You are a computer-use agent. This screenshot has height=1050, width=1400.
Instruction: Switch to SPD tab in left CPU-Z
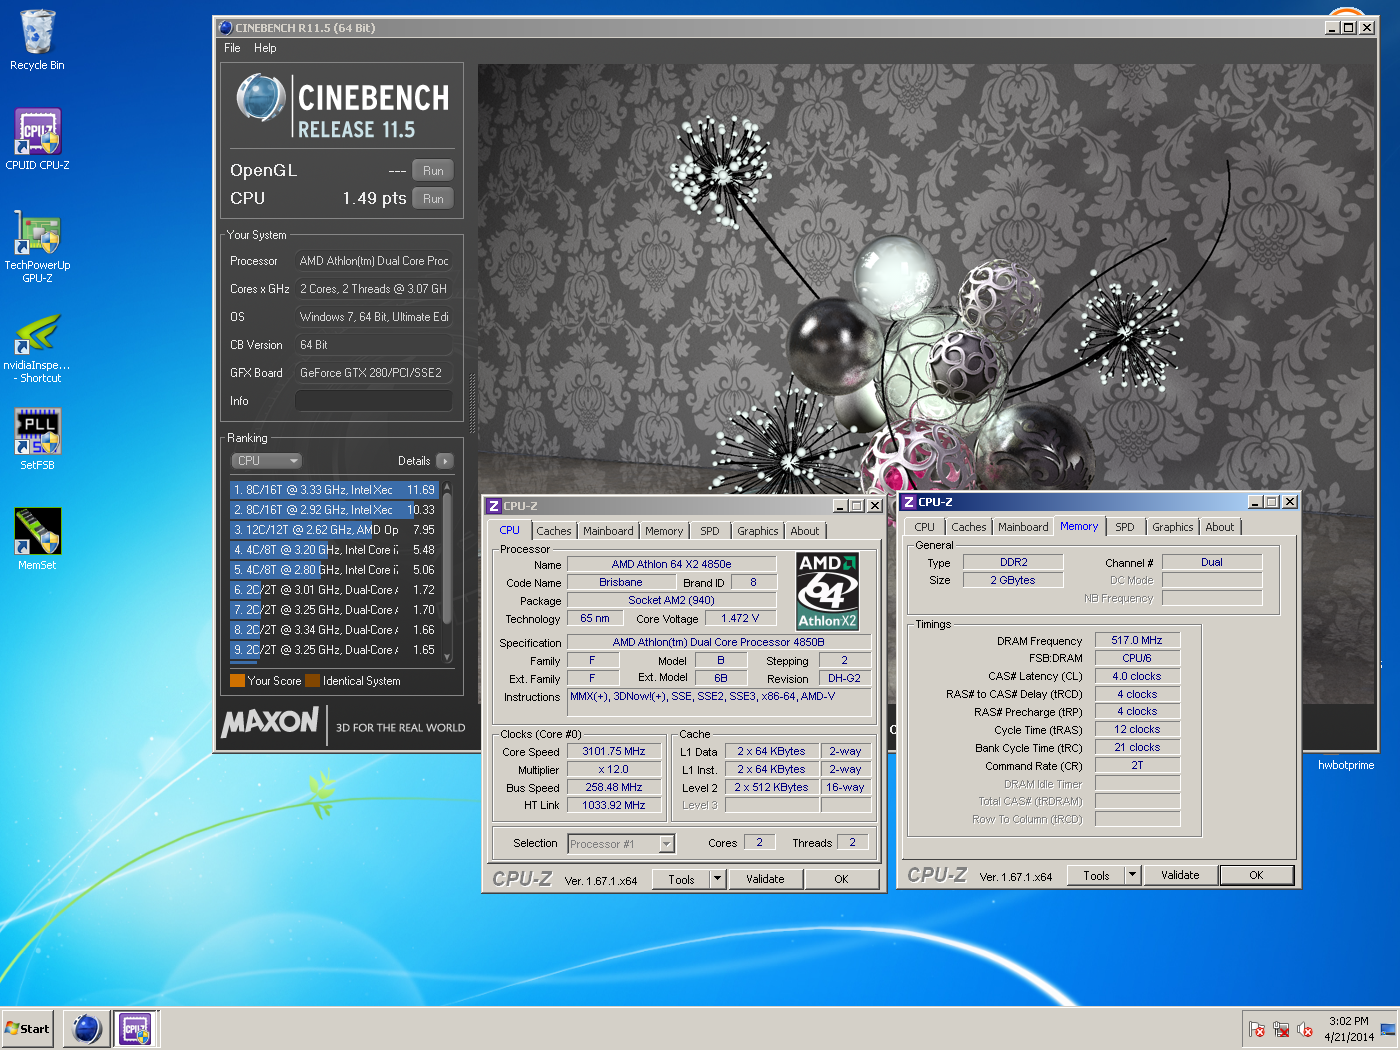[710, 531]
